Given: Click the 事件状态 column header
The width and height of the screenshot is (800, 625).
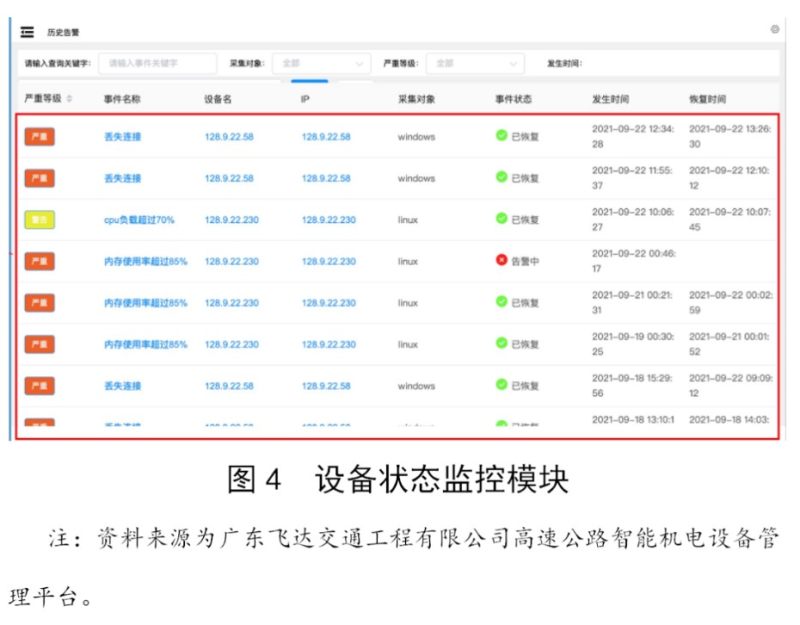Looking at the screenshot, I should tap(513, 99).
